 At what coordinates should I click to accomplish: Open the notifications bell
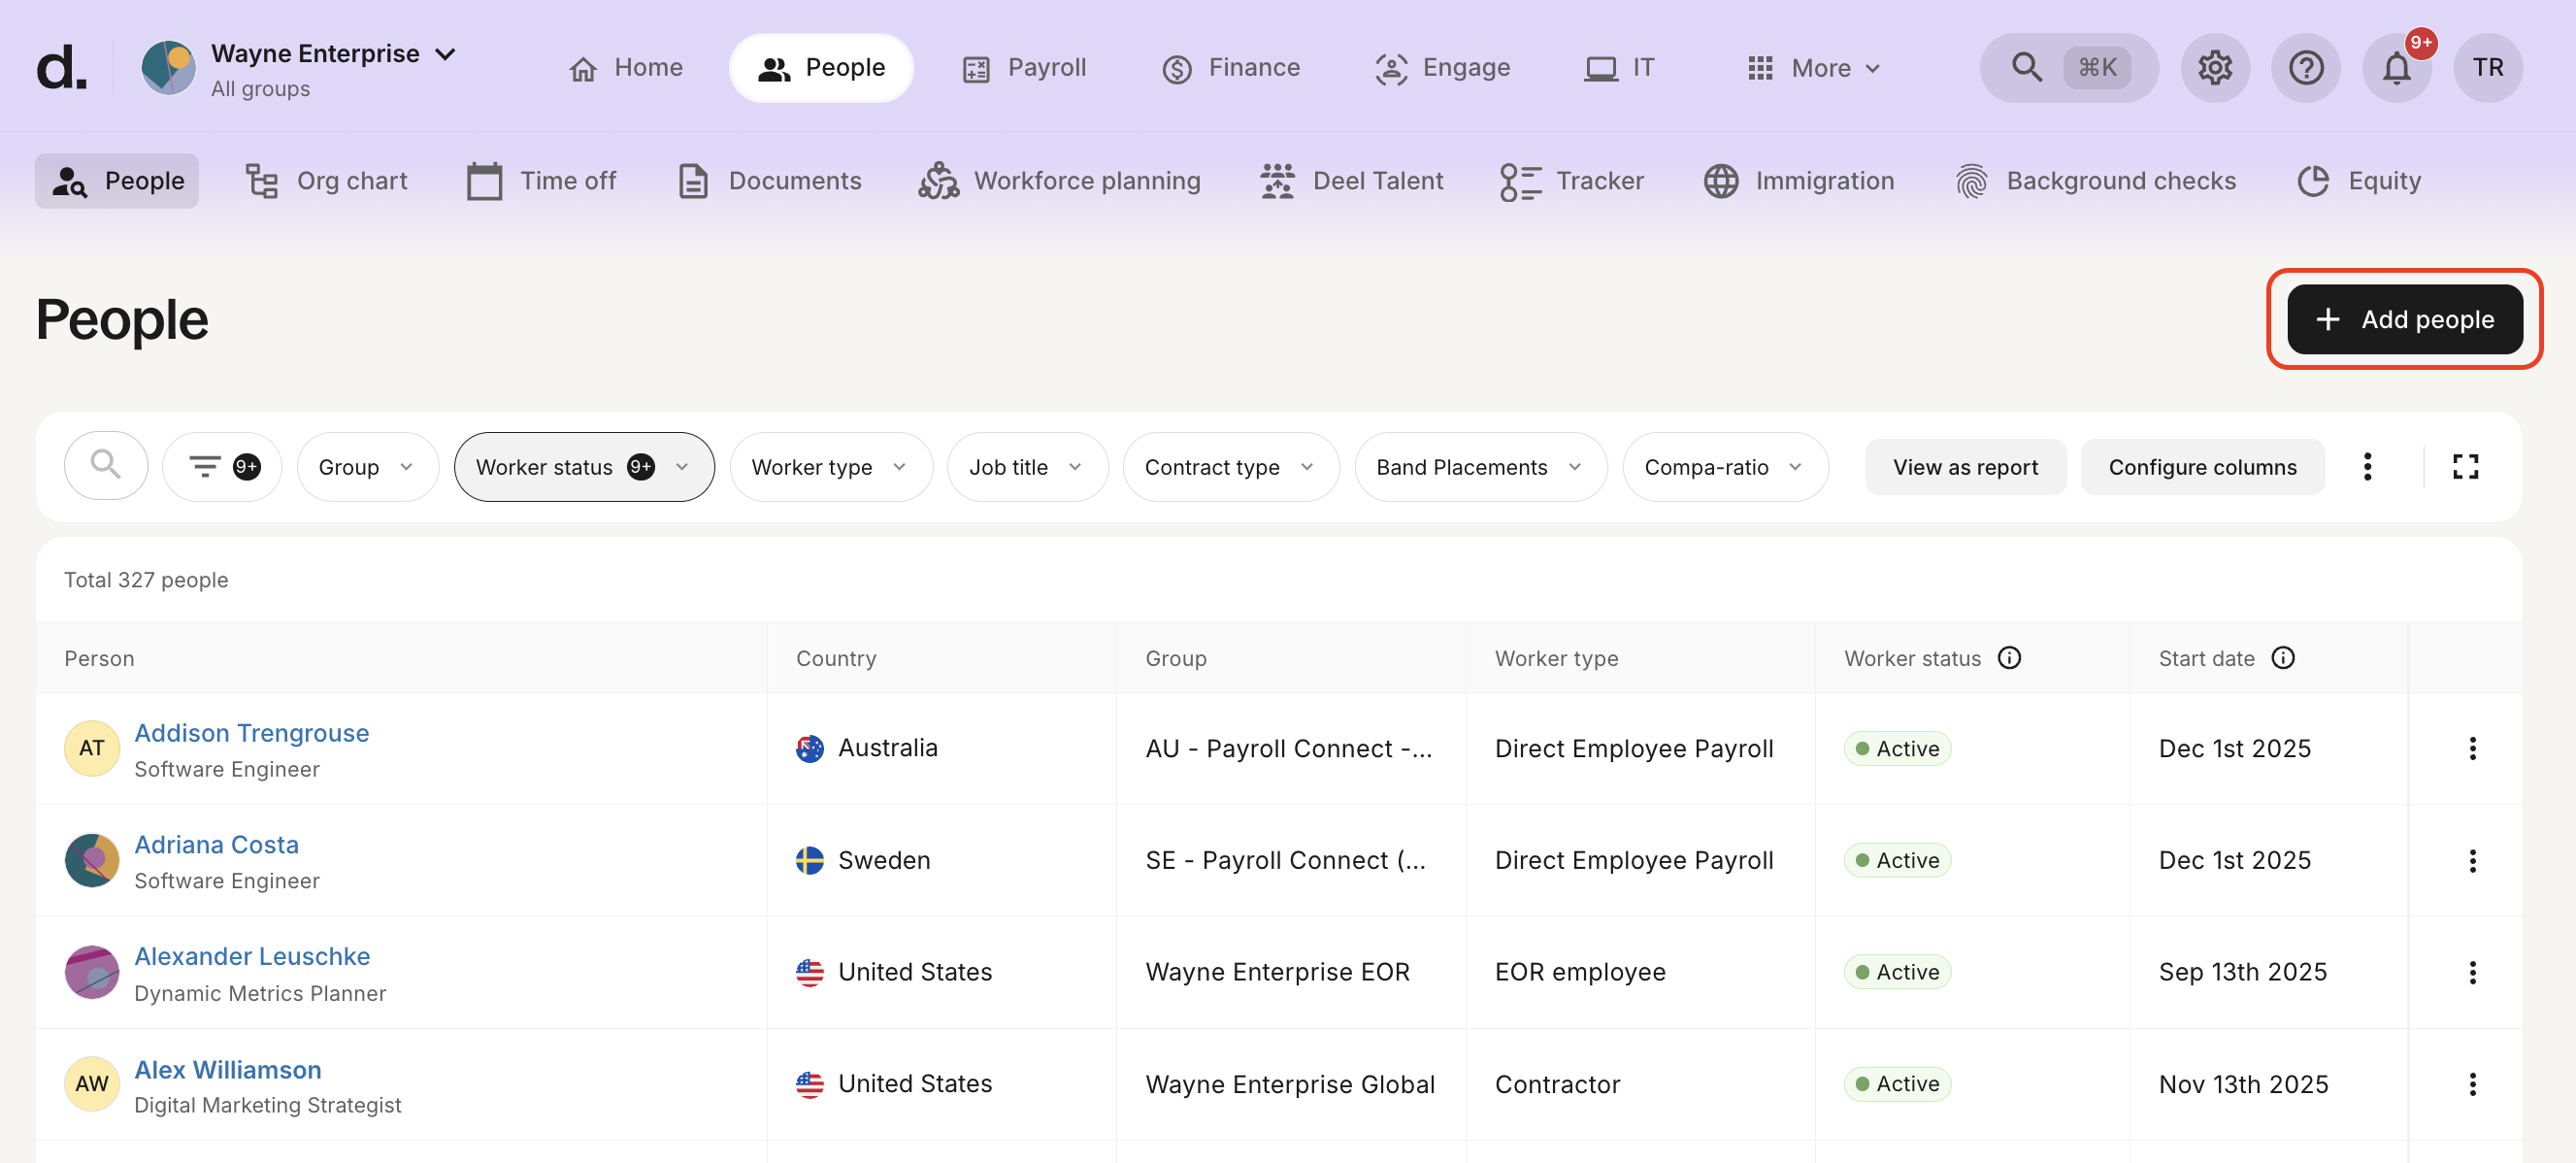click(2396, 68)
